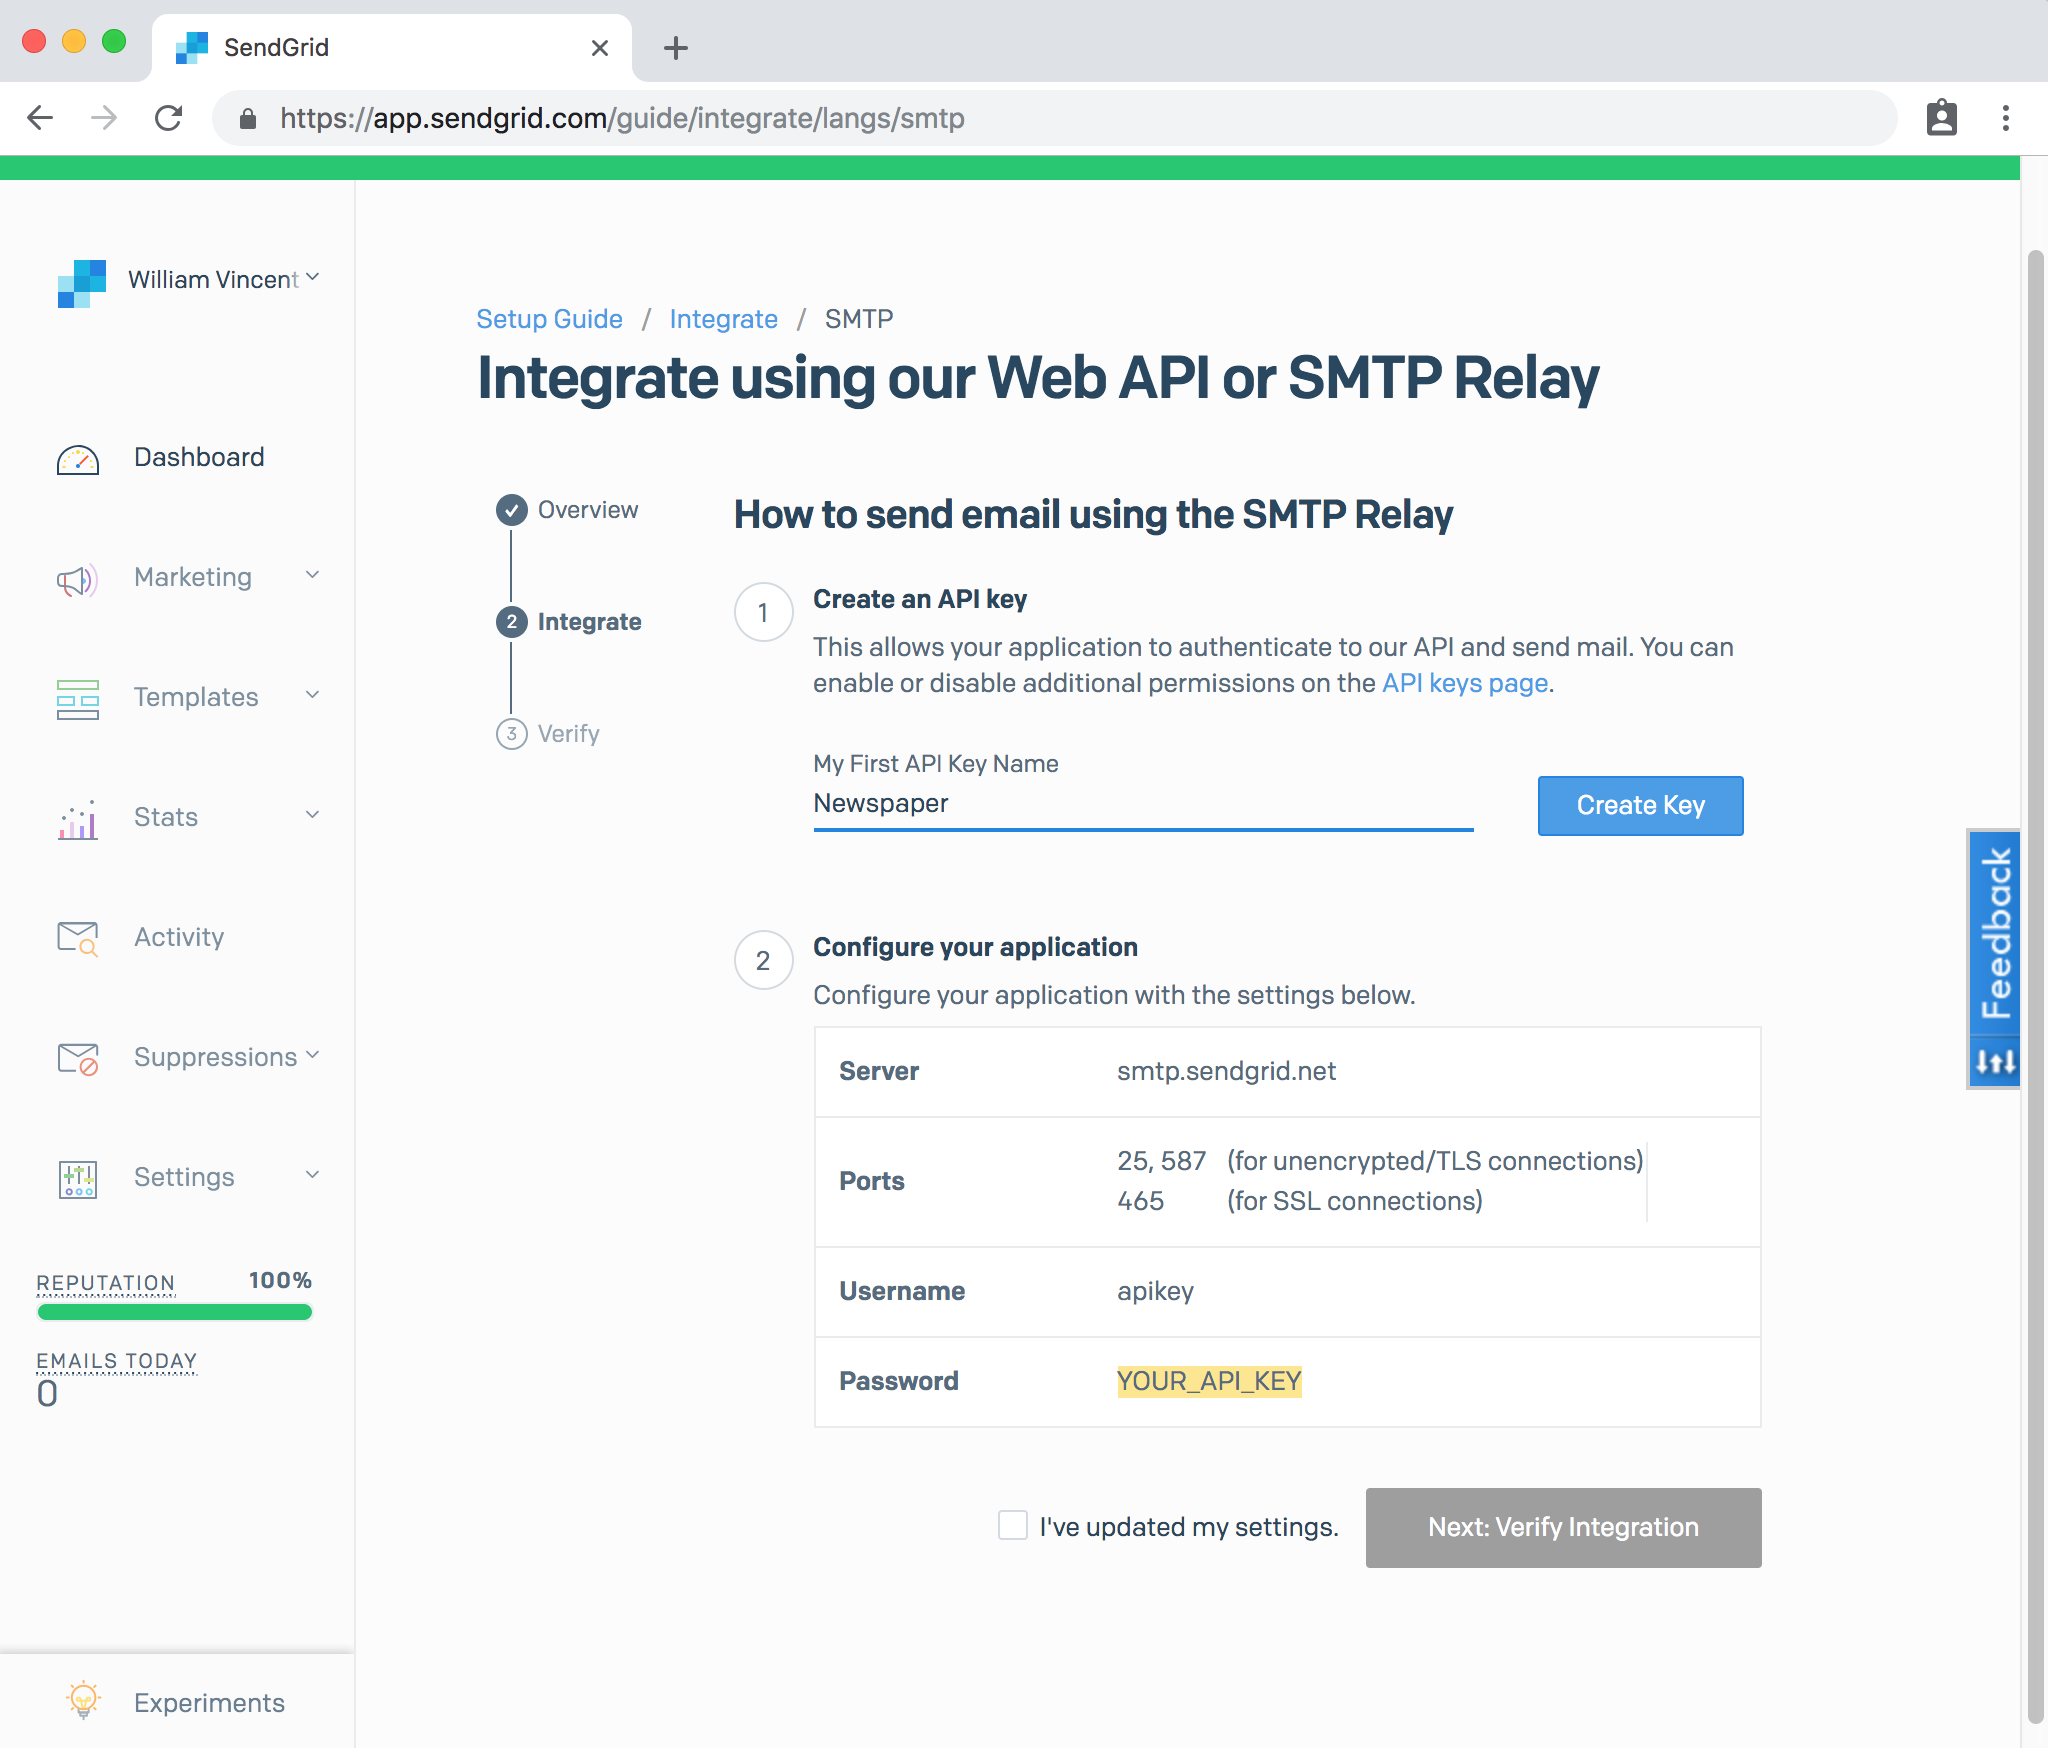This screenshot has height=1748, width=2048.
Task: Click the SendGrid logo in sidebar
Action: pyautogui.click(x=82, y=283)
